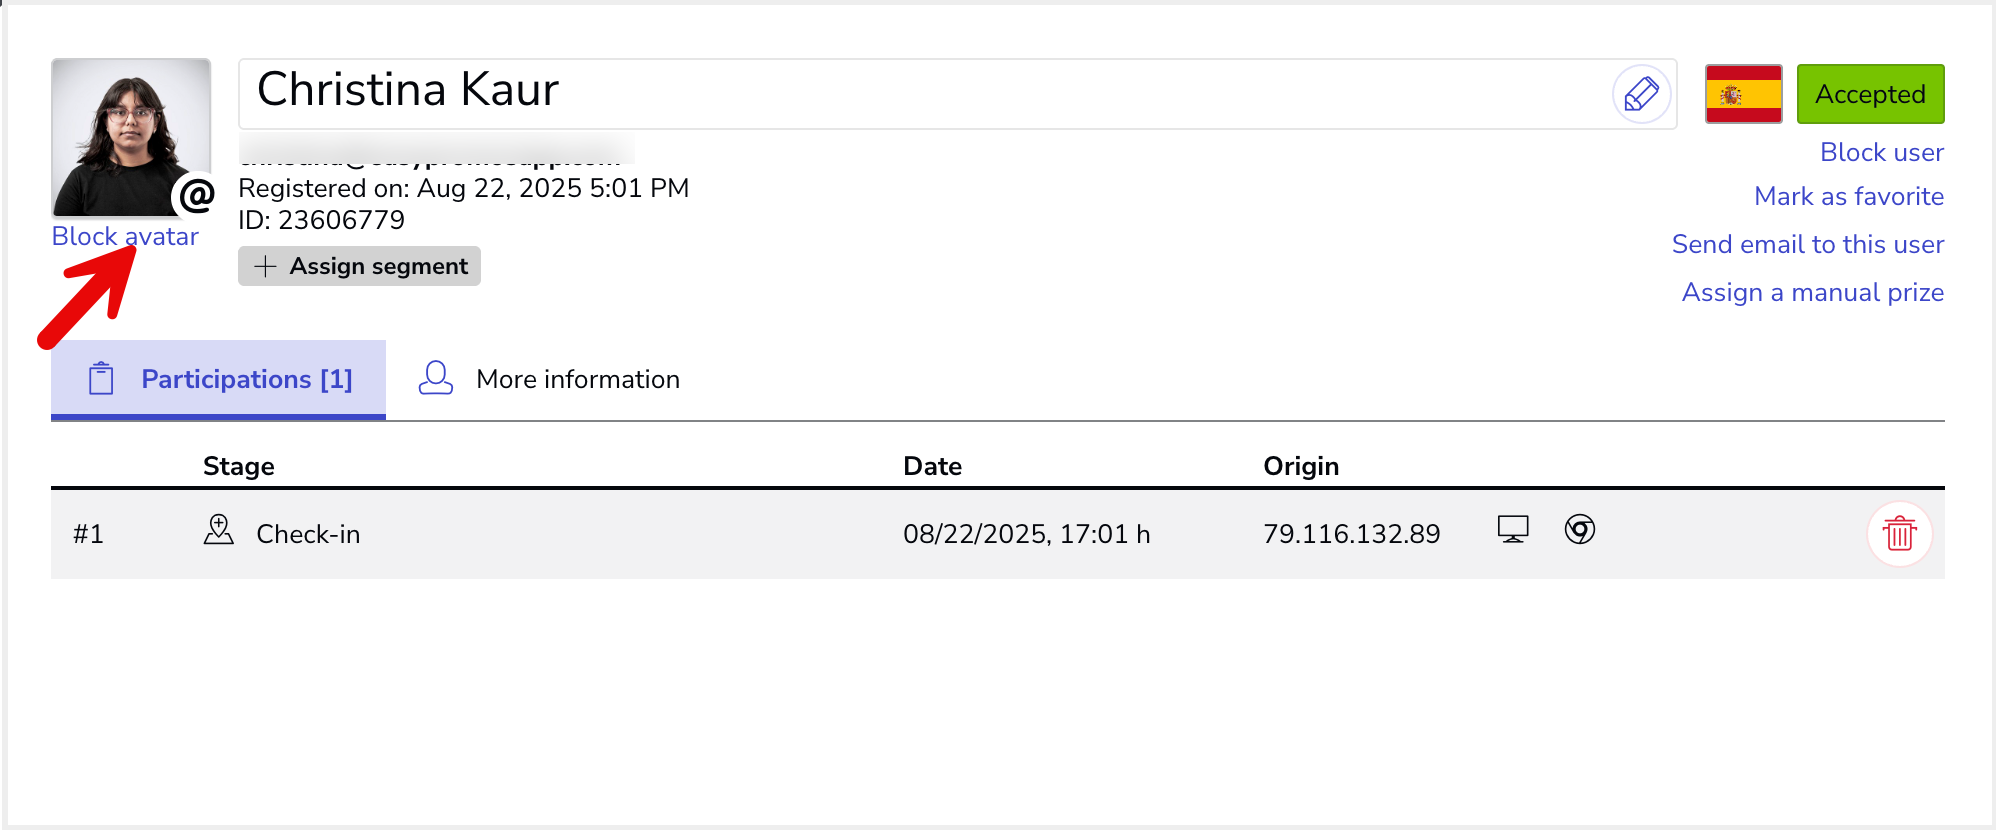This screenshot has width=1996, height=830.
Task: Click the desktop monitor device icon
Action: pos(1513,529)
